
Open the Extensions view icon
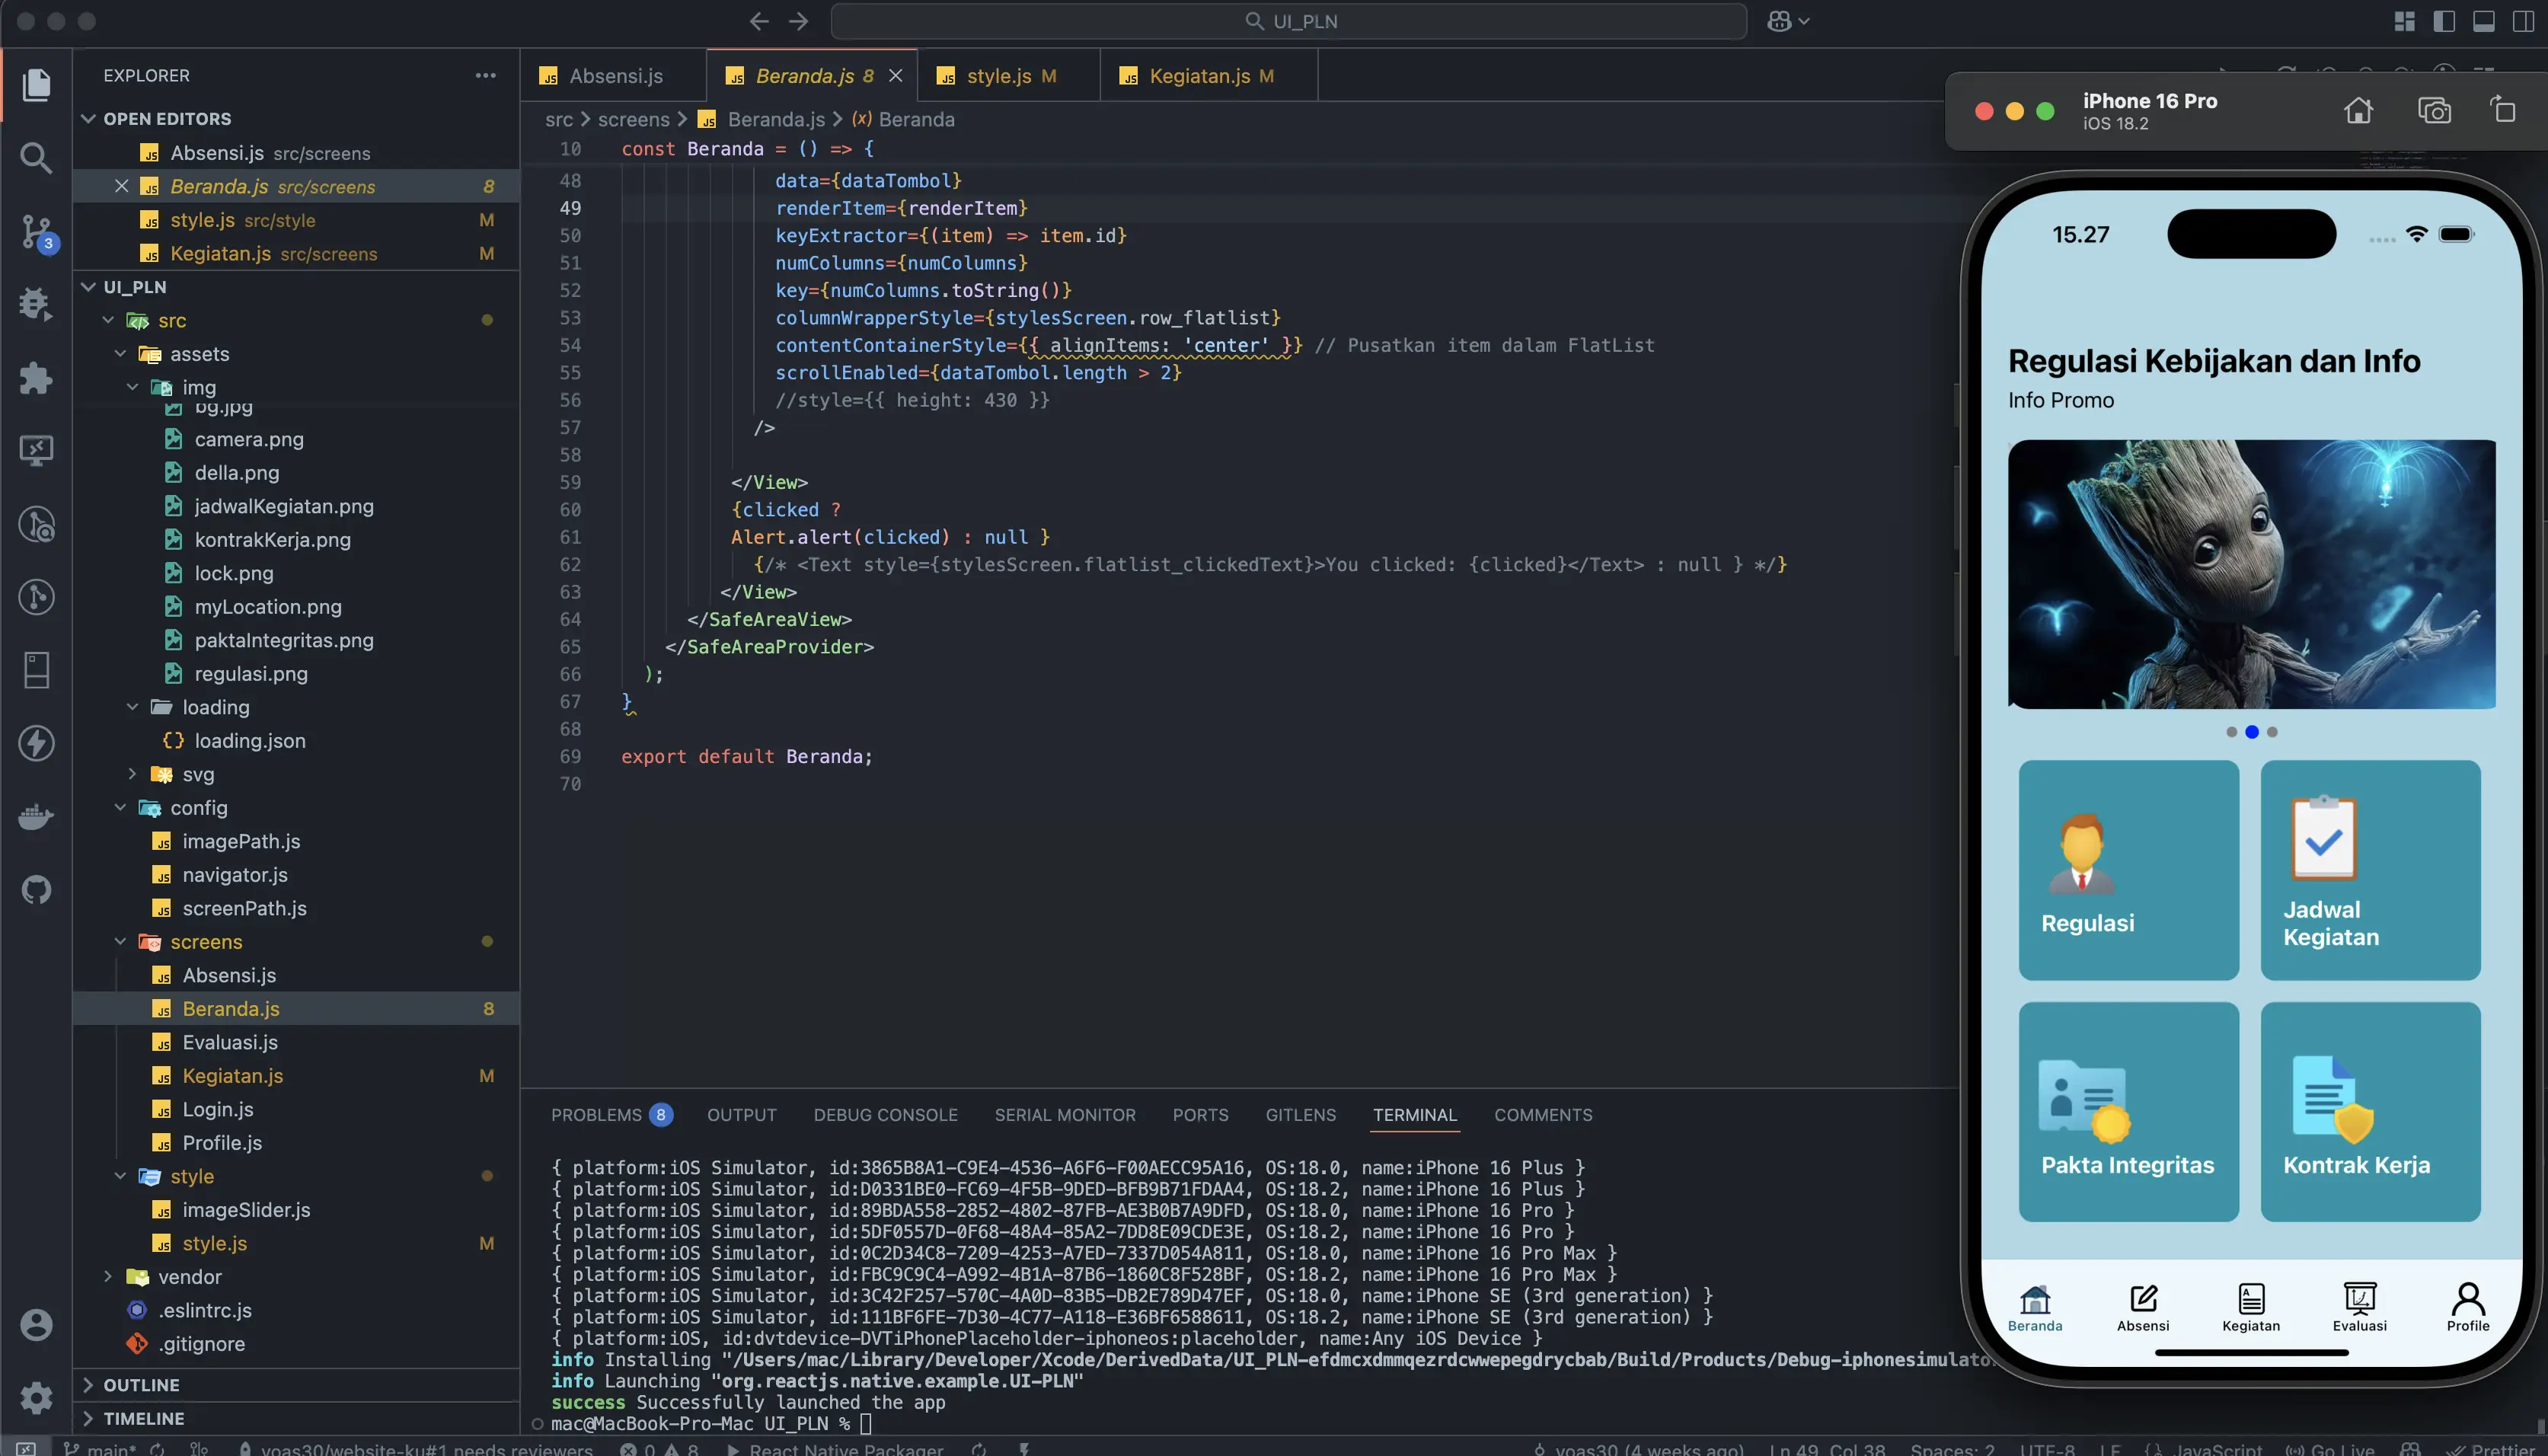tap(36, 378)
